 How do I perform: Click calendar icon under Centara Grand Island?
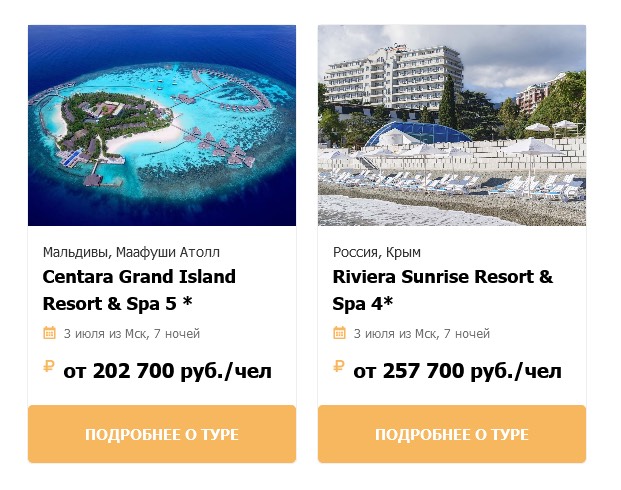click(x=50, y=333)
